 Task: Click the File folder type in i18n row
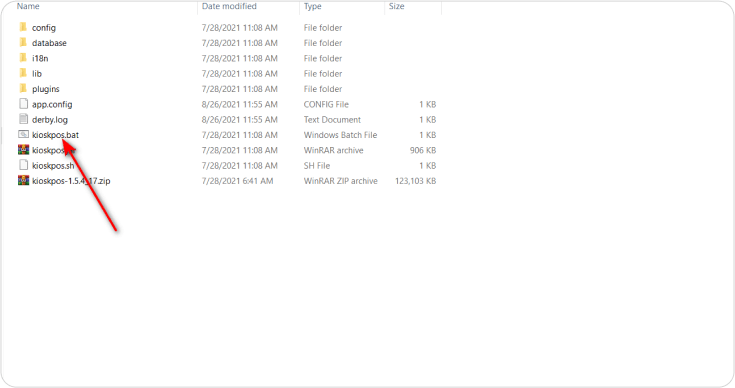323,59
